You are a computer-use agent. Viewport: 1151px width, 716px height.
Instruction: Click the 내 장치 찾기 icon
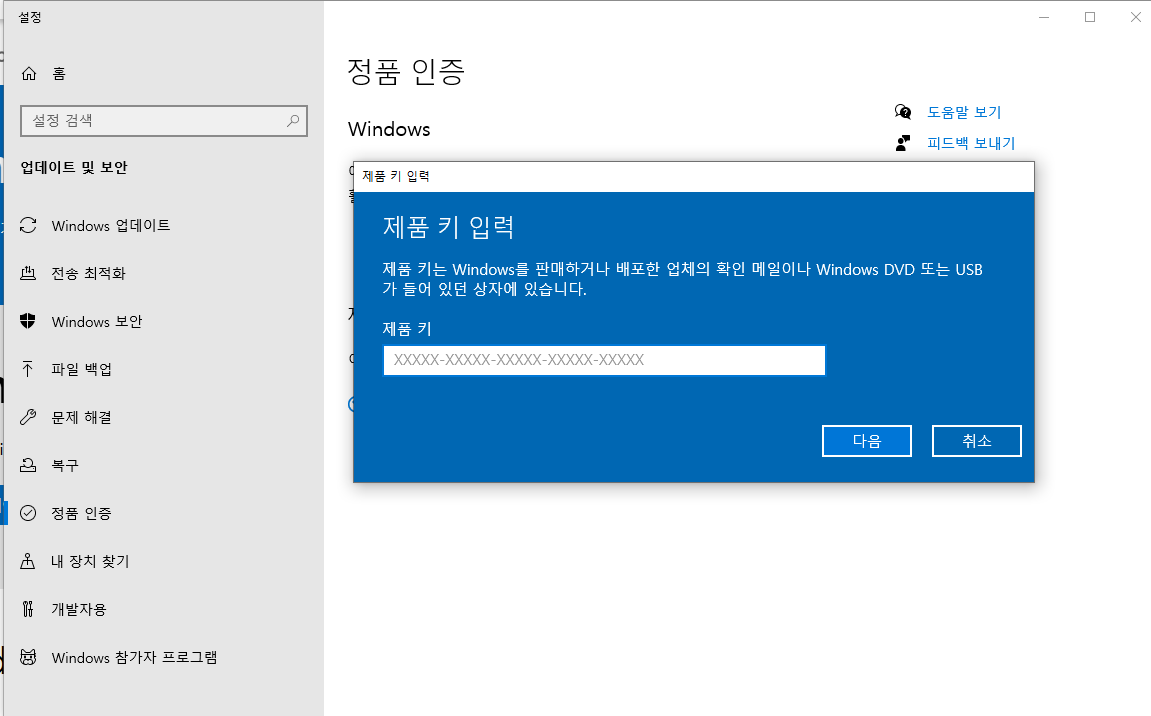click(28, 561)
